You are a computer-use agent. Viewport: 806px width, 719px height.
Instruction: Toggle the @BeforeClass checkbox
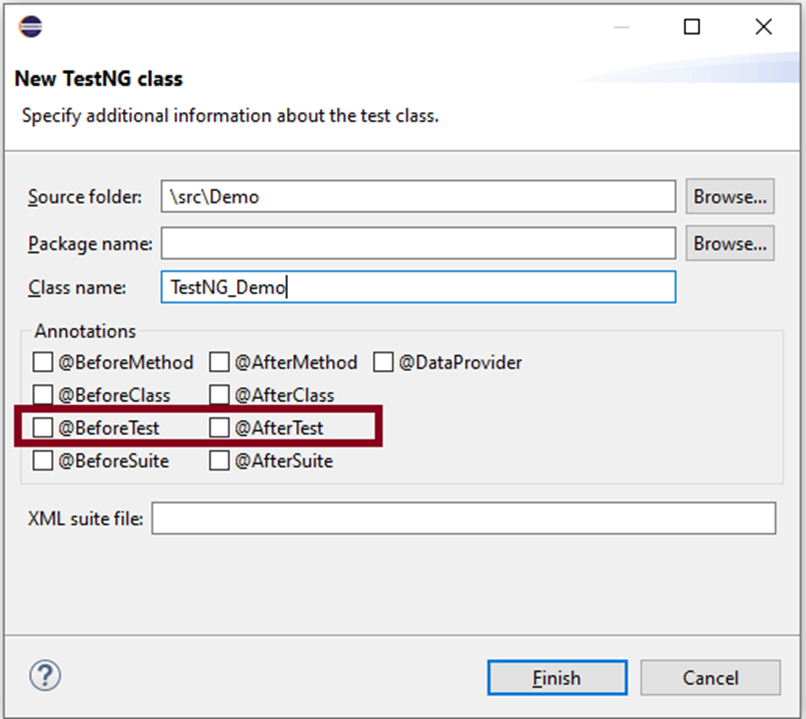coord(43,395)
